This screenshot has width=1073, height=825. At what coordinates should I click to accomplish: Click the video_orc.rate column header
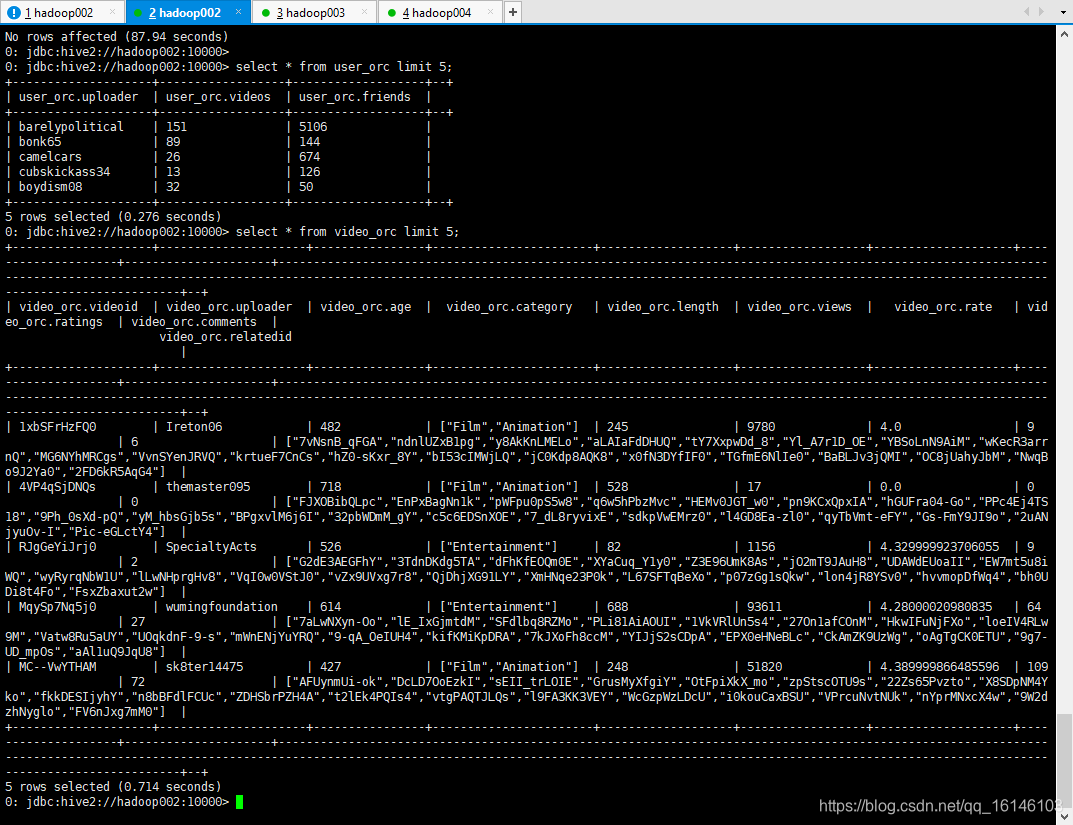tap(943, 307)
